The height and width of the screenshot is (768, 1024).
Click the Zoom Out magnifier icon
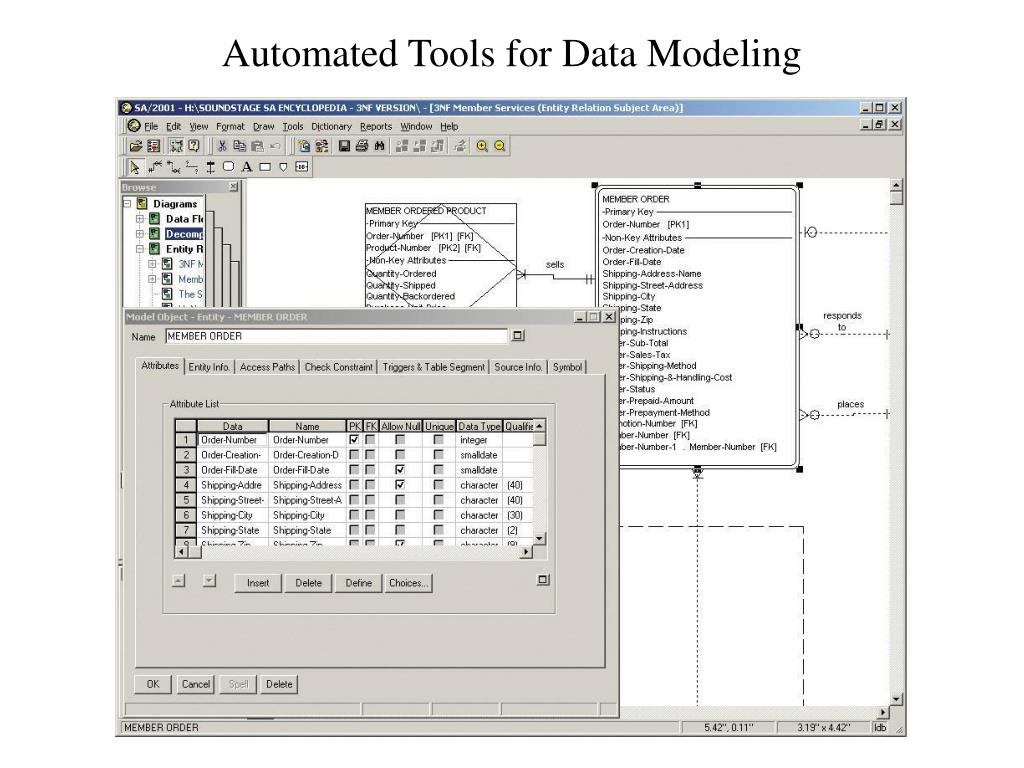(x=499, y=146)
